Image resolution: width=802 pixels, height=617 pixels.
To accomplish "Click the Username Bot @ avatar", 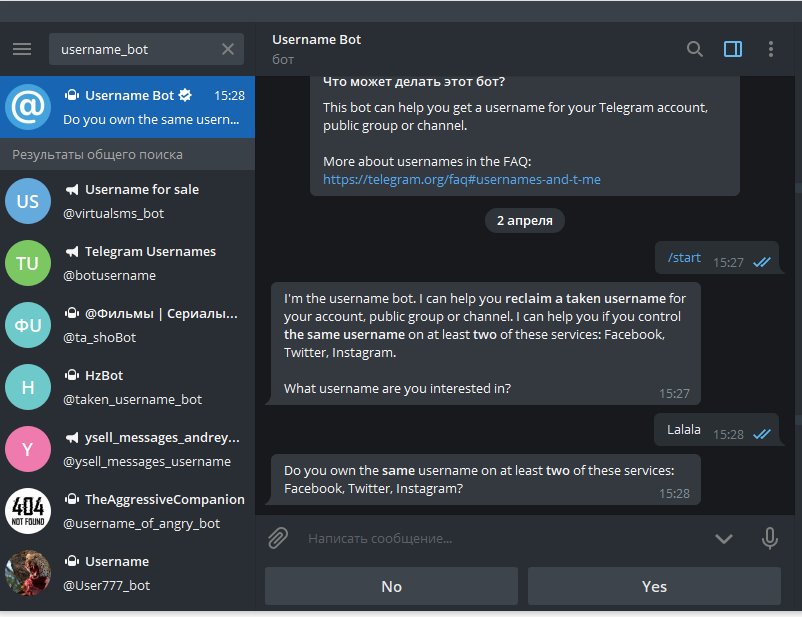I will 28,107.
